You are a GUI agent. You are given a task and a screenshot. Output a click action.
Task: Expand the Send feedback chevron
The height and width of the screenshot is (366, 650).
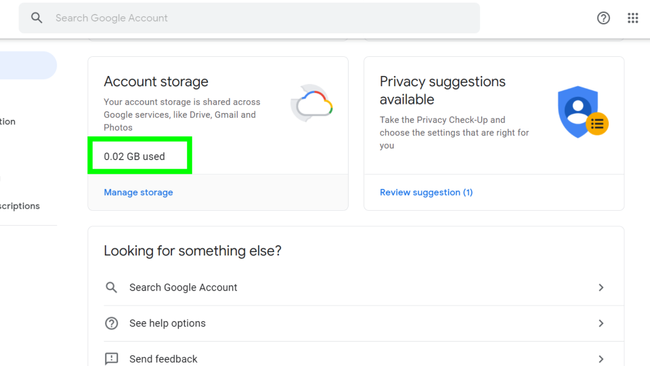(601, 359)
